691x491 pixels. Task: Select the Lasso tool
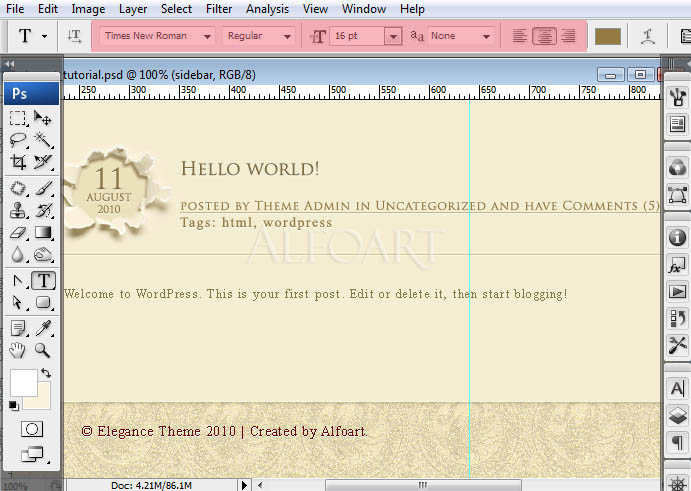point(18,140)
